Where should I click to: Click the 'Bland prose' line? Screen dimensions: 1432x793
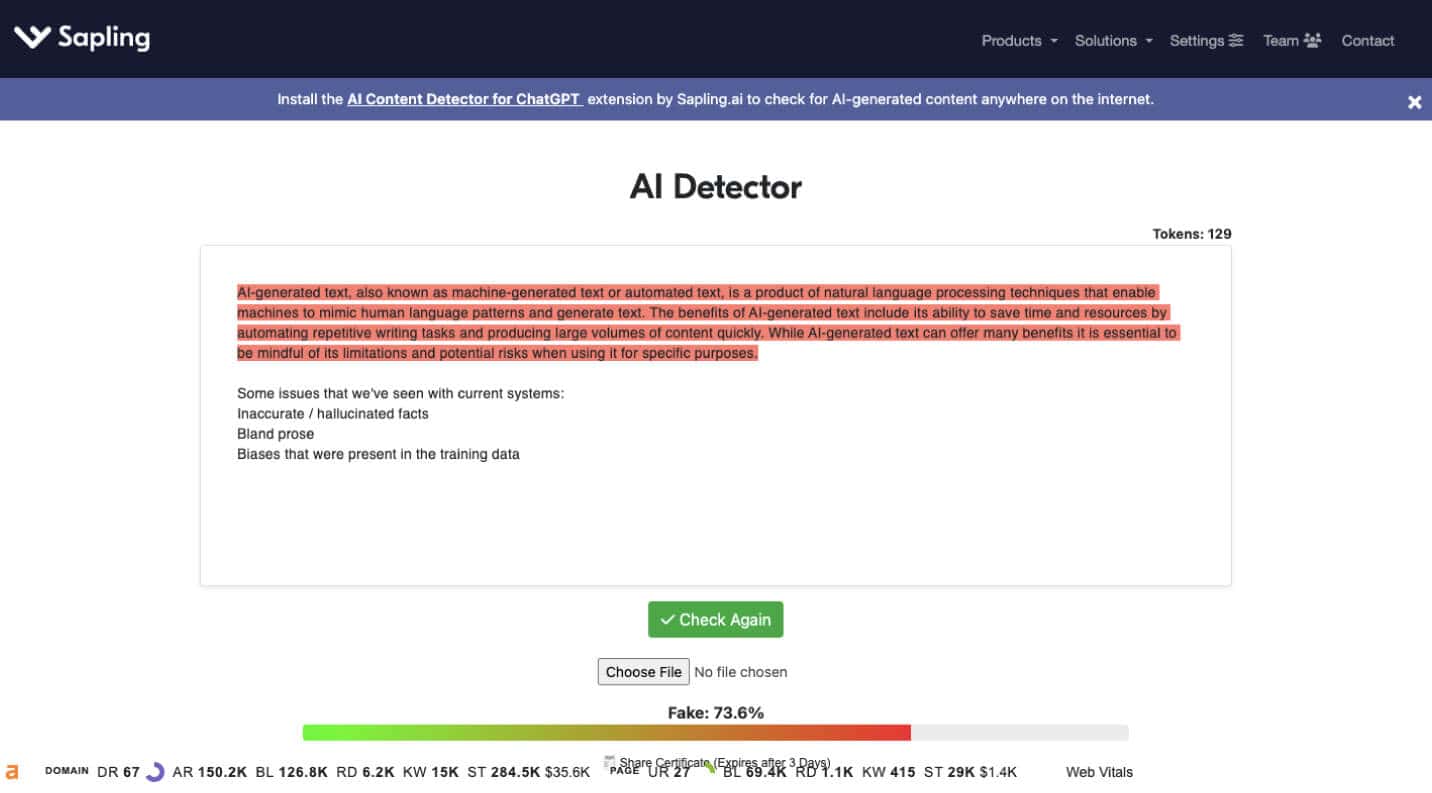click(x=276, y=434)
